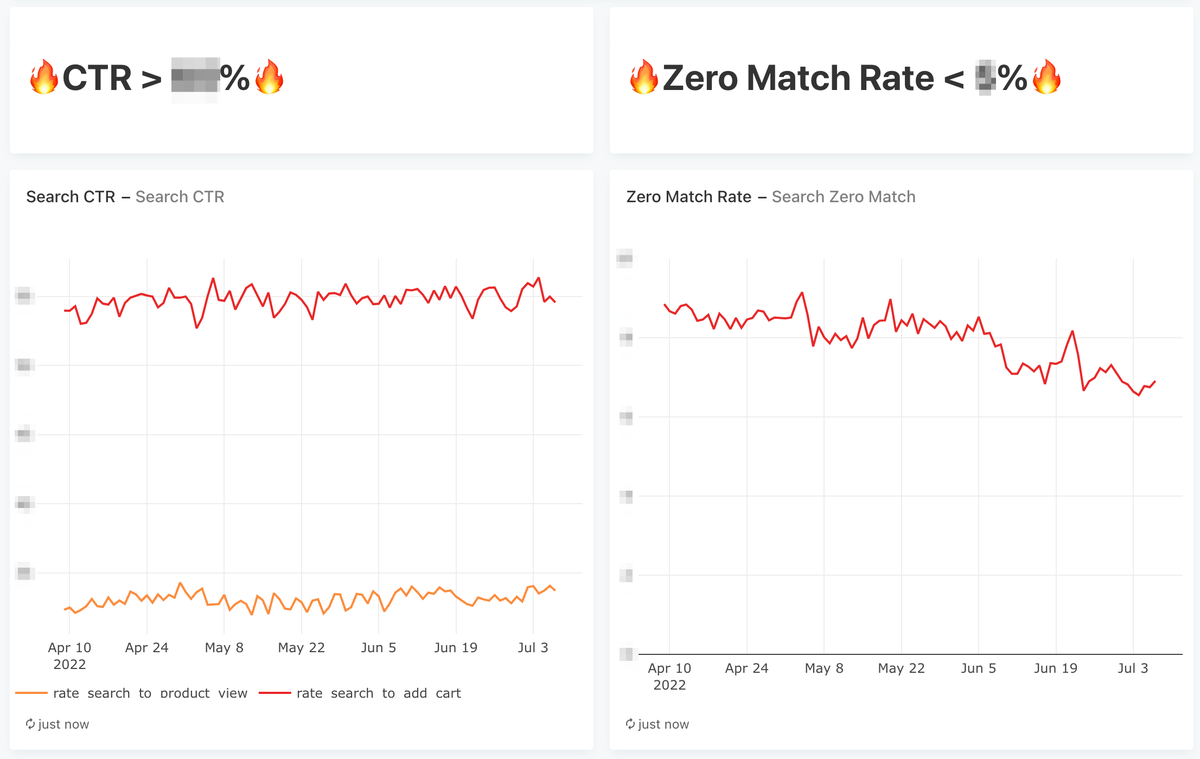The image size is (1200, 759).
Task: Click the fire emoji after the CTR percent sign
Action: pos(269,78)
